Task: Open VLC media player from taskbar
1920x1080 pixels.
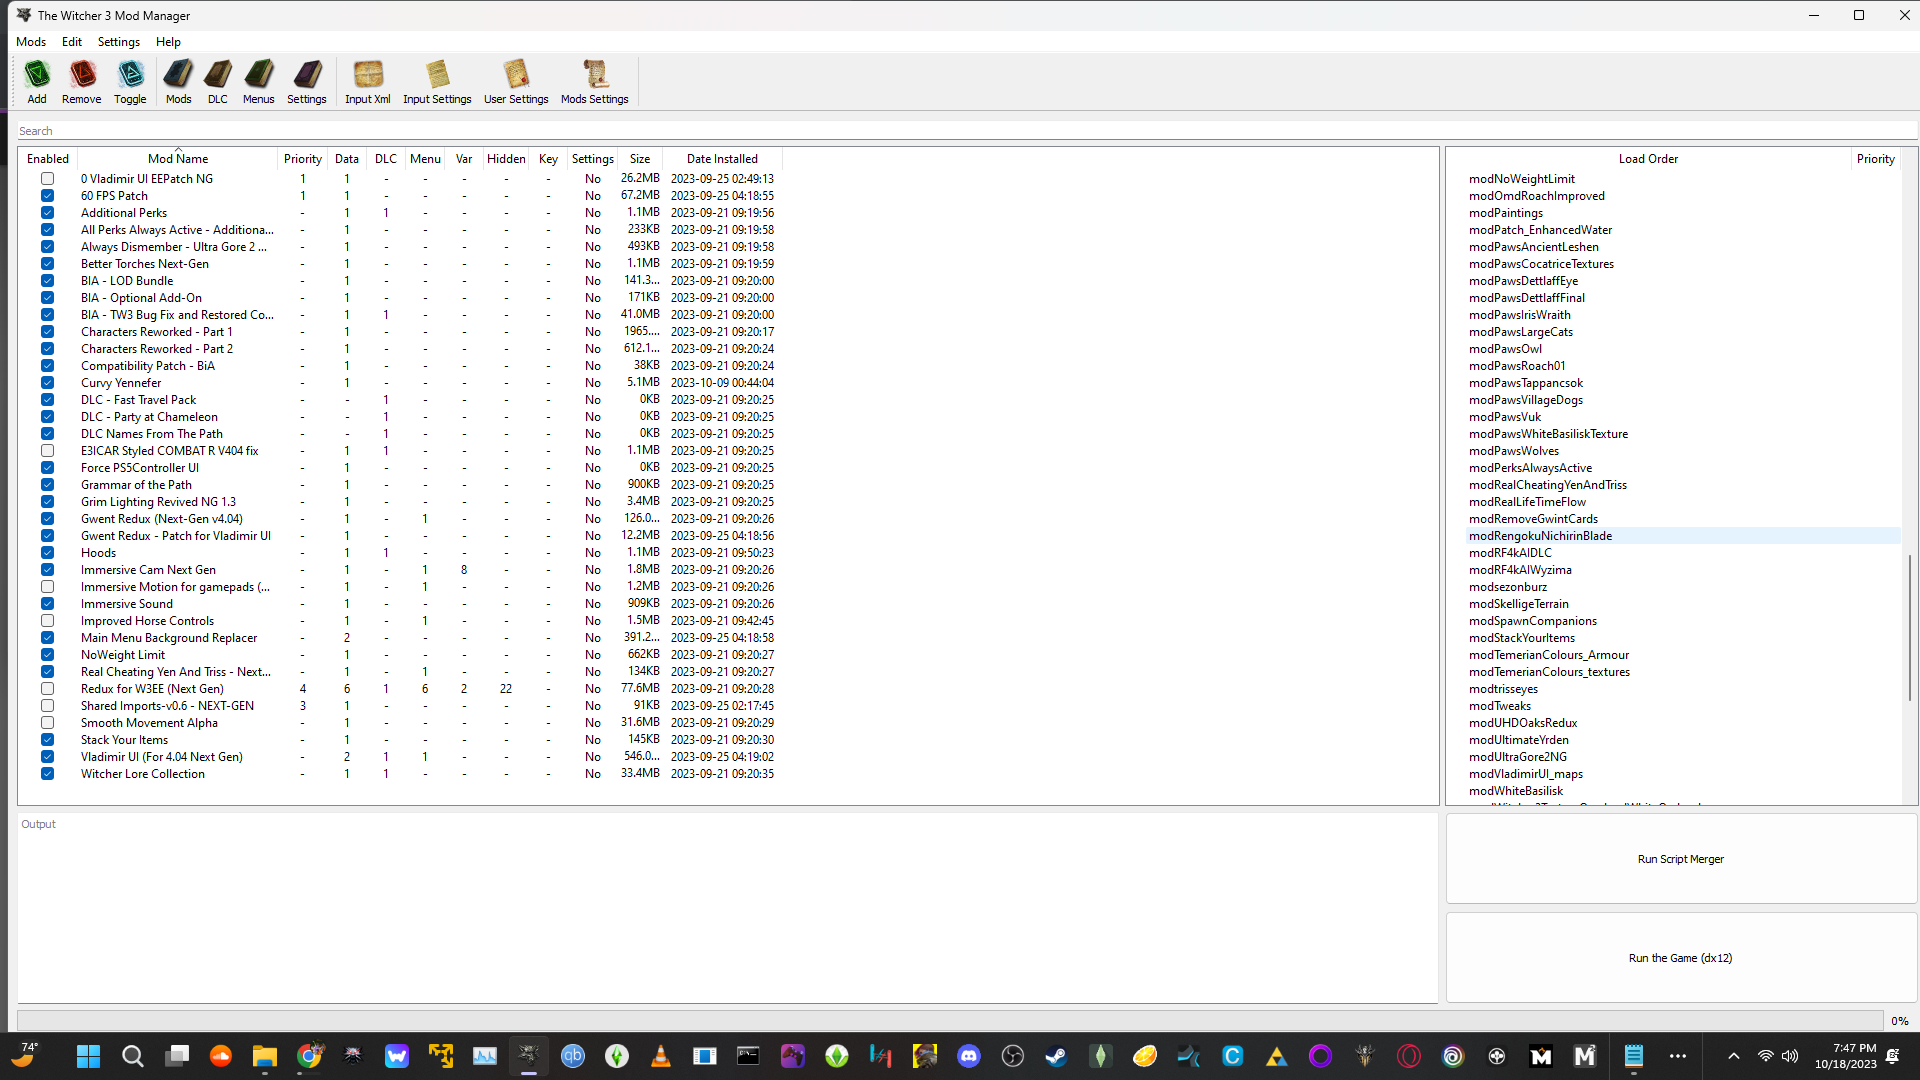Action: pos(661,1056)
